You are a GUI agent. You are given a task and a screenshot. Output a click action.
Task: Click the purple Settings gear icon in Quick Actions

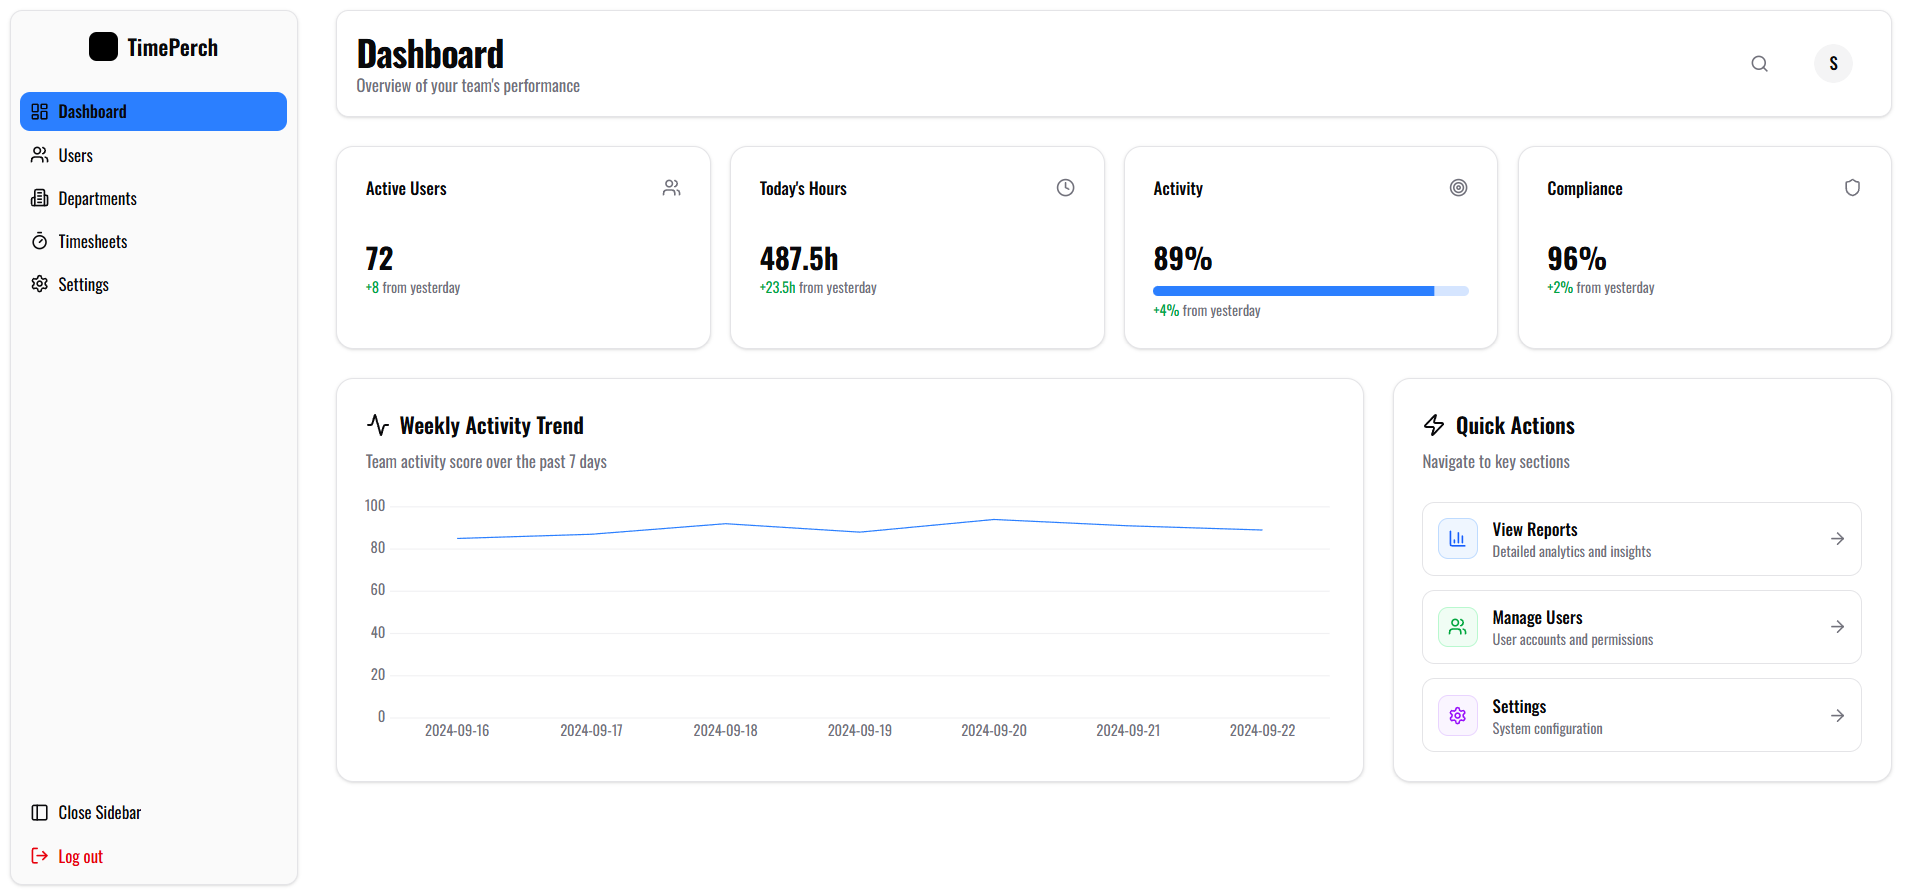tap(1457, 716)
